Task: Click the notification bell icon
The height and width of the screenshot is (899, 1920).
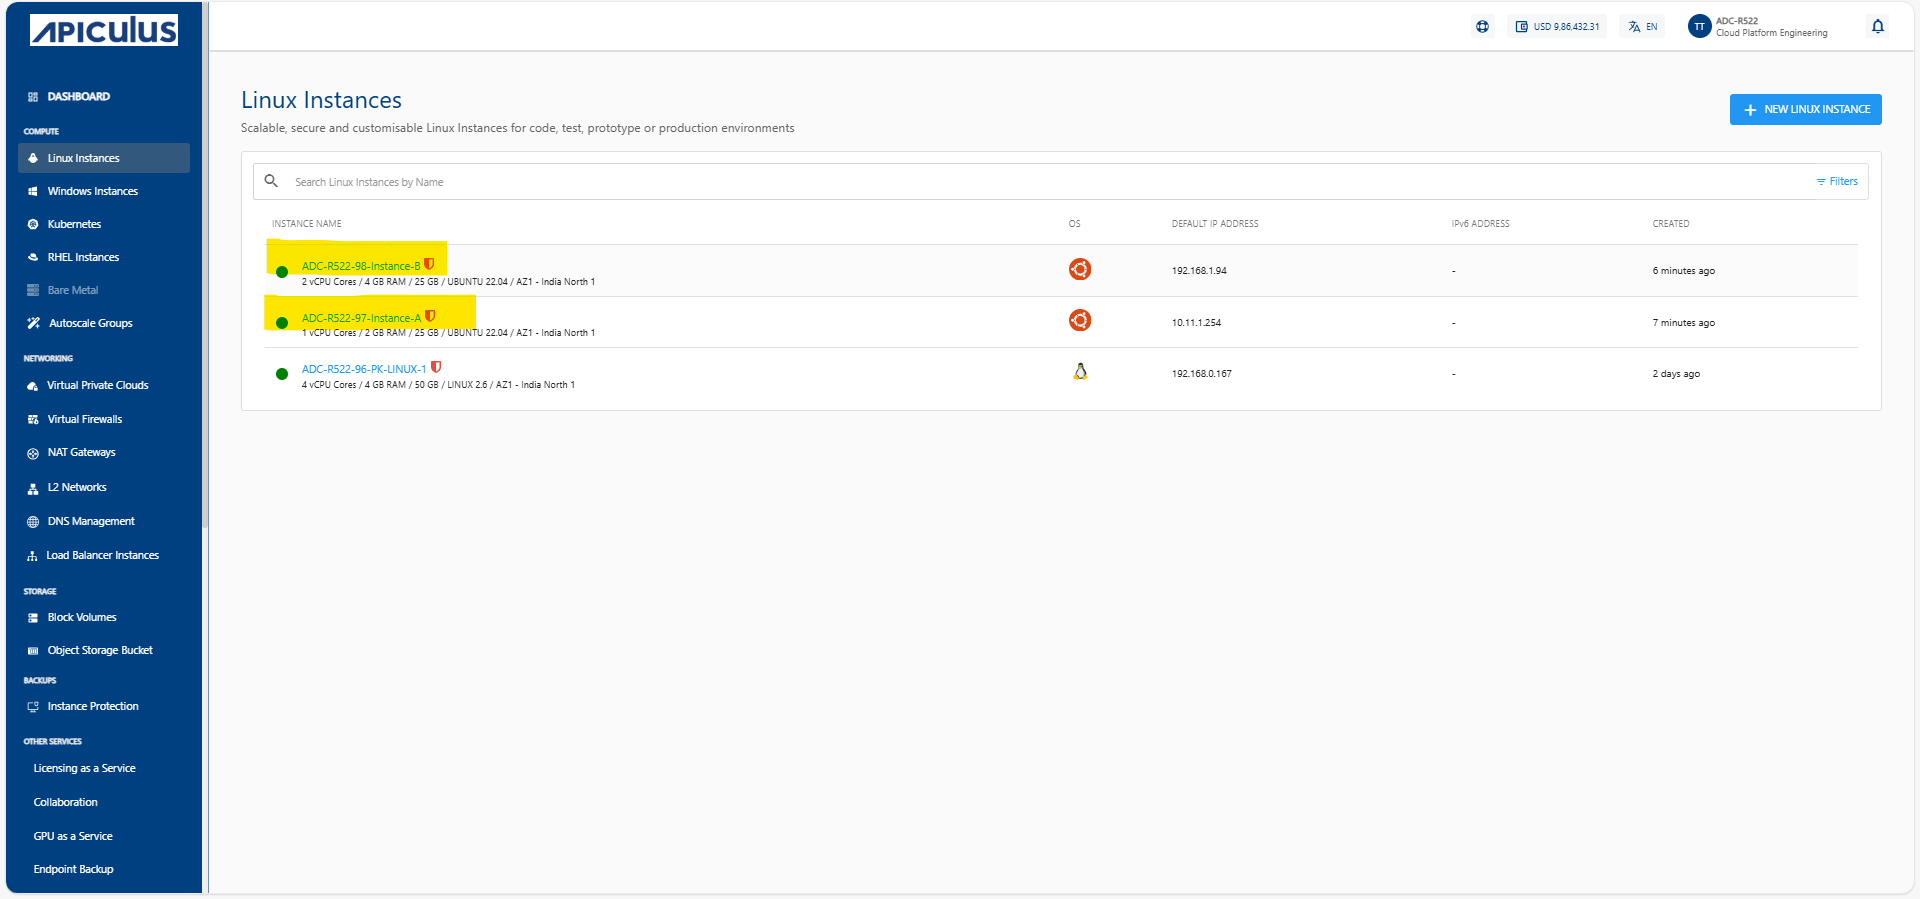Action: [x=1877, y=27]
